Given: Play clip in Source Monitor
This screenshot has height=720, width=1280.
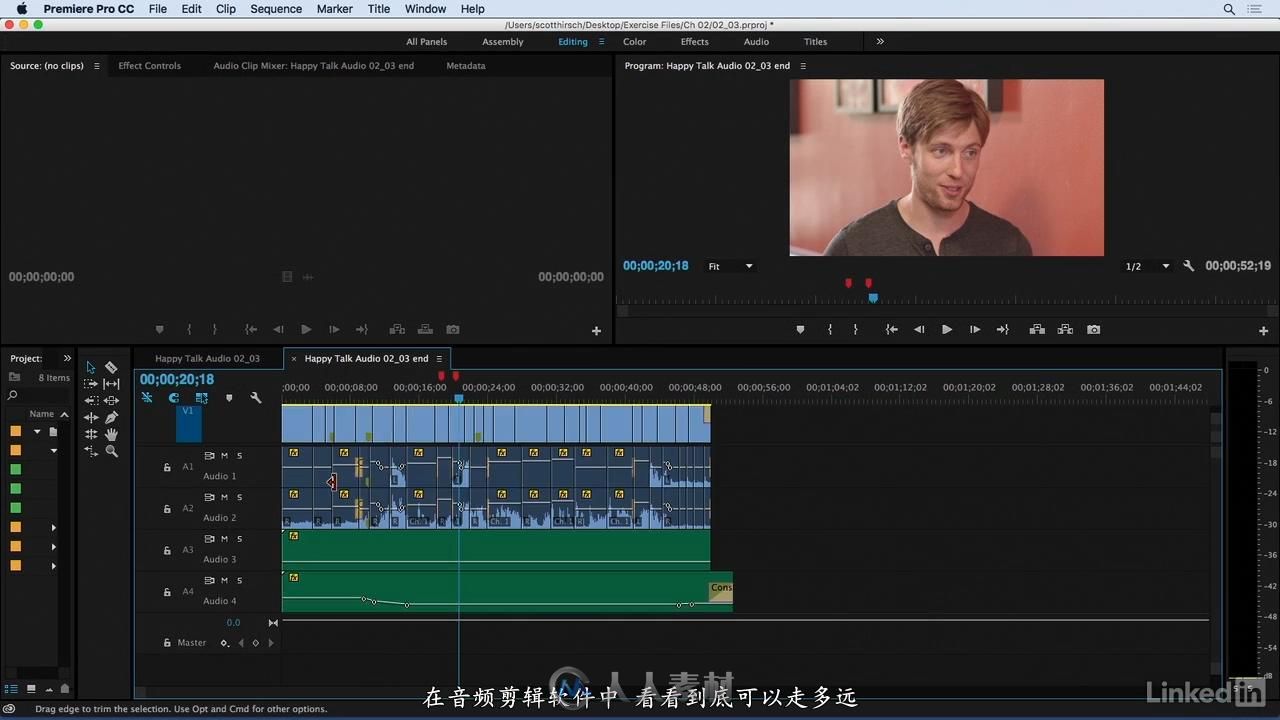Looking at the screenshot, I should pyautogui.click(x=306, y=329).
